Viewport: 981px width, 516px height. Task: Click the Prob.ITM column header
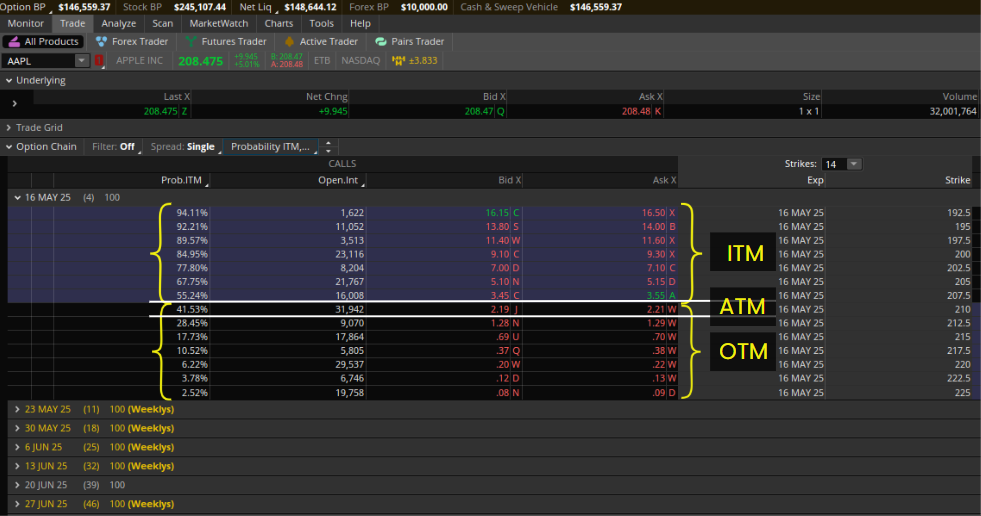point(181,180)
